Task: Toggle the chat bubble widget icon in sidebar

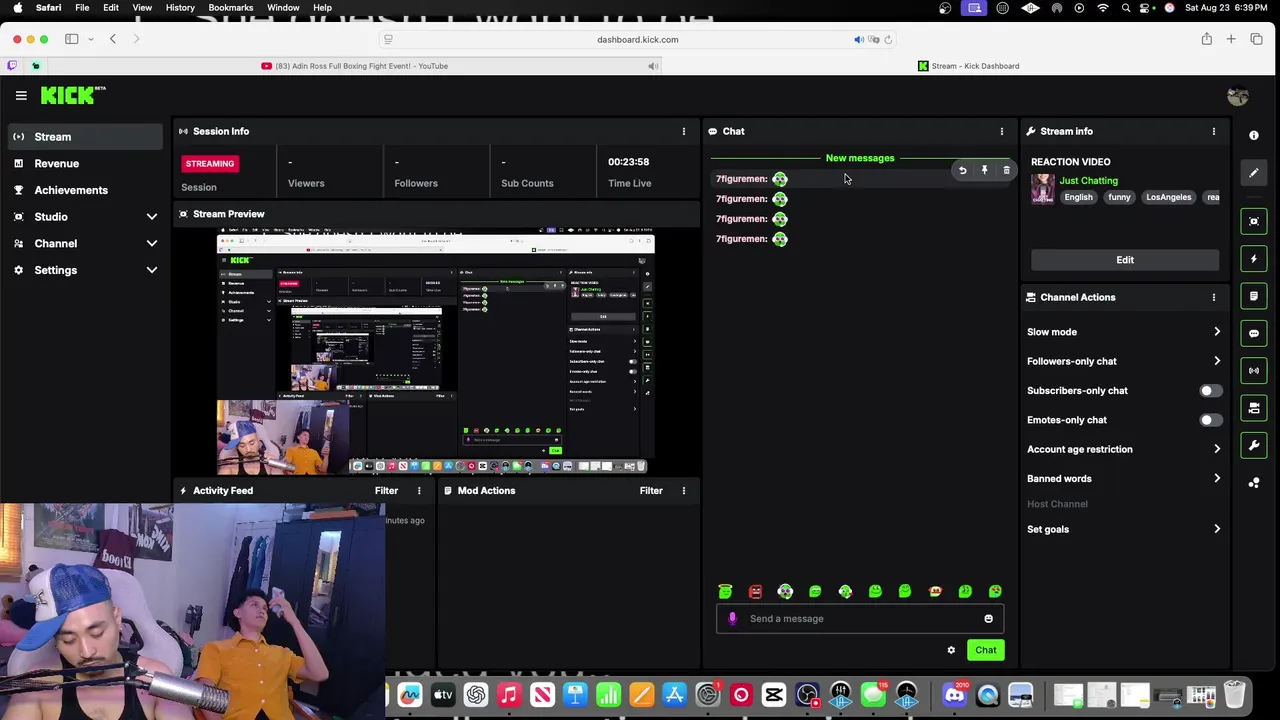Action: (x=1254, y=333)
